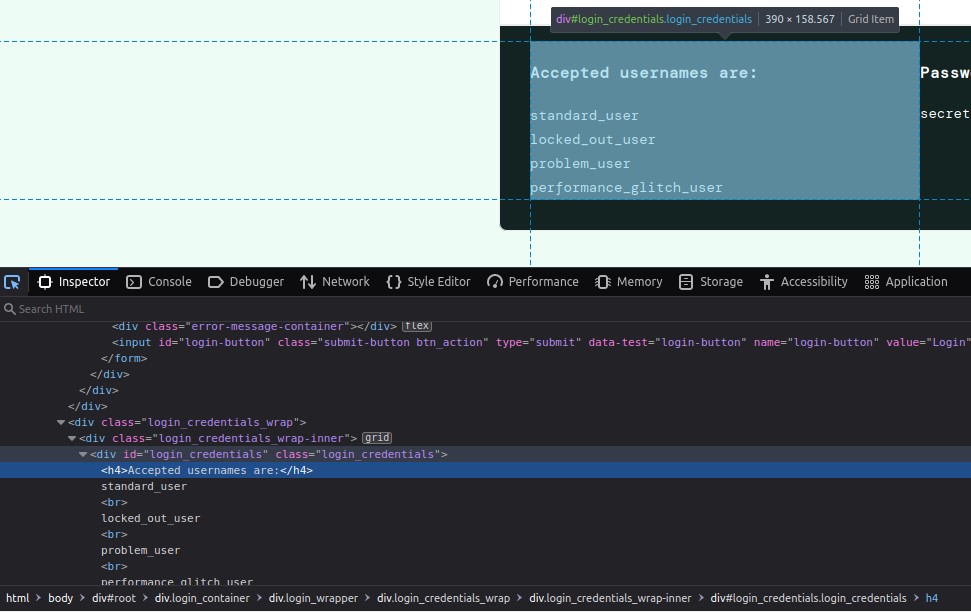Viewport: 971px width, 612px height.
Task: Open the Performance panel
Action: pyautogui.click(x=533, y=282)
